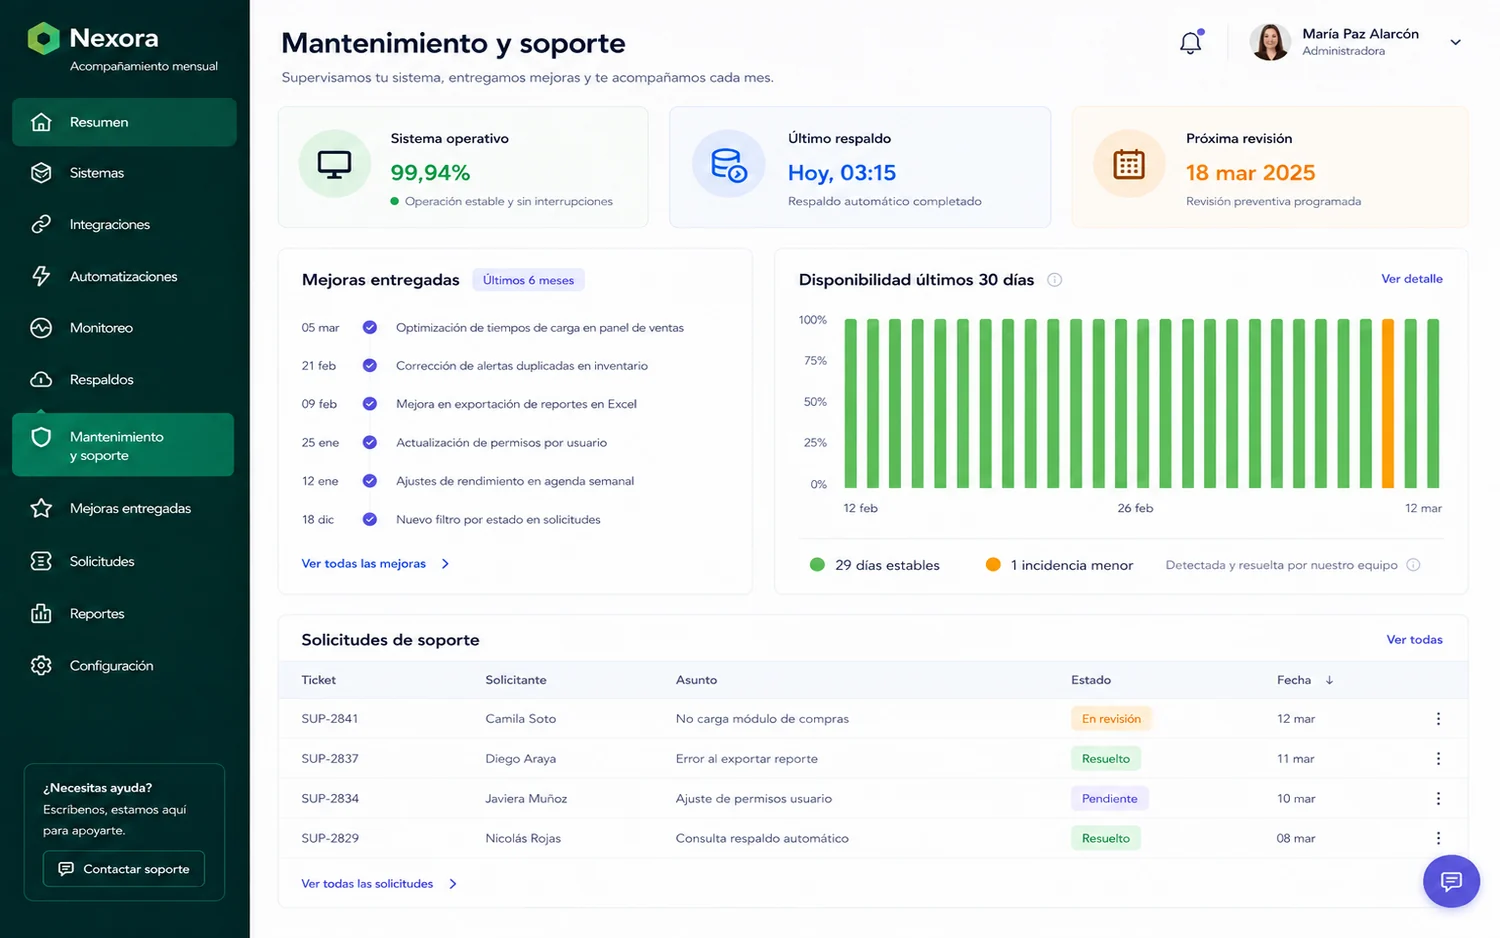Image resolution: width=1500 pixels, height=938 pixels.
Task: Go to Resumen in the sidebar
Action: coord(124,122)
